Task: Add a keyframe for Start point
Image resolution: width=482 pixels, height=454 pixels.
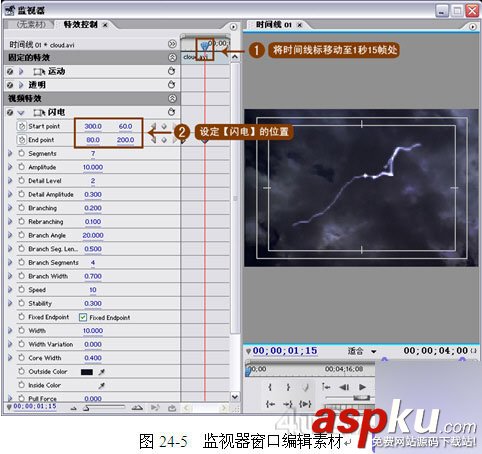Action: [x=164, y=126]
